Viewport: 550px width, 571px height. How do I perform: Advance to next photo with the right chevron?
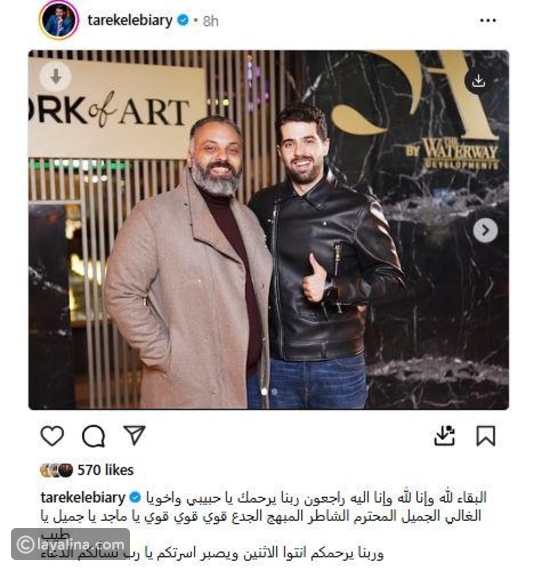[x=485, y=230]
